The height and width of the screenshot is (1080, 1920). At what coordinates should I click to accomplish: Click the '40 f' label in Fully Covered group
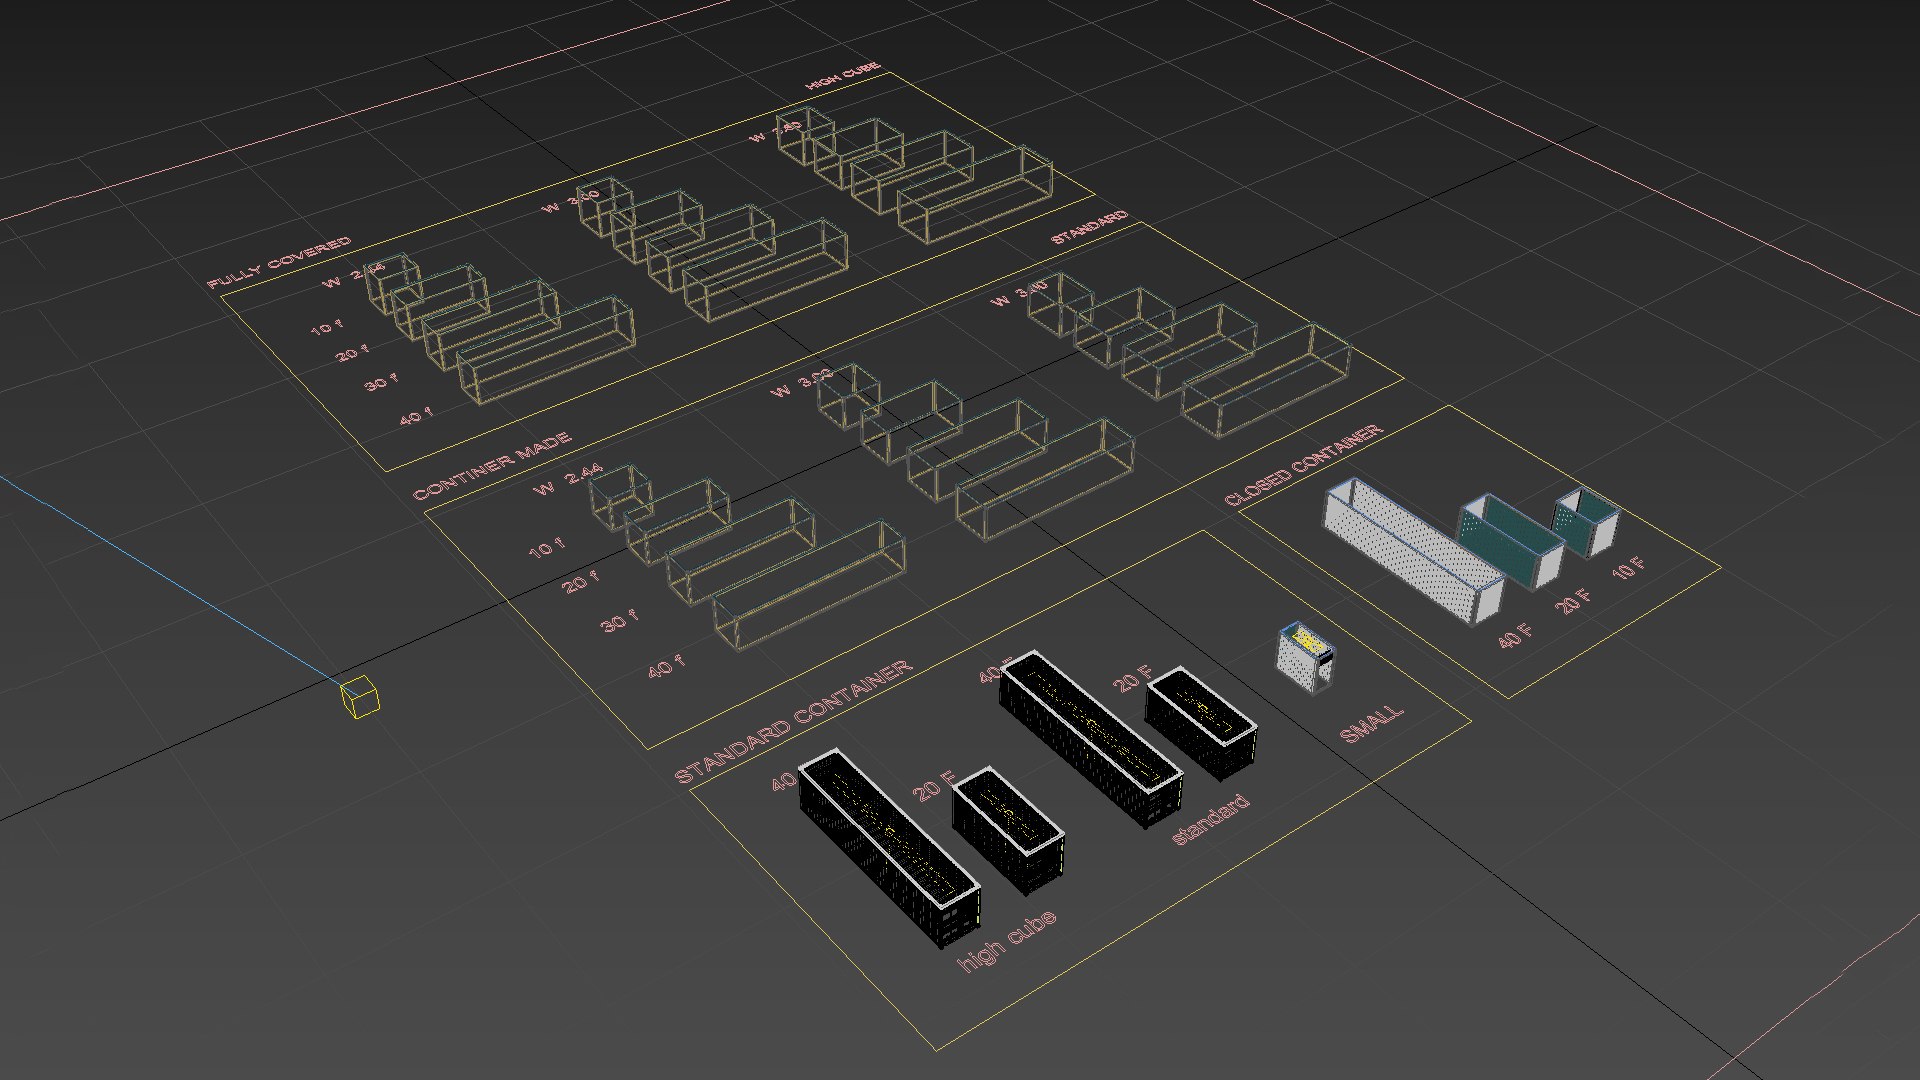416,415
